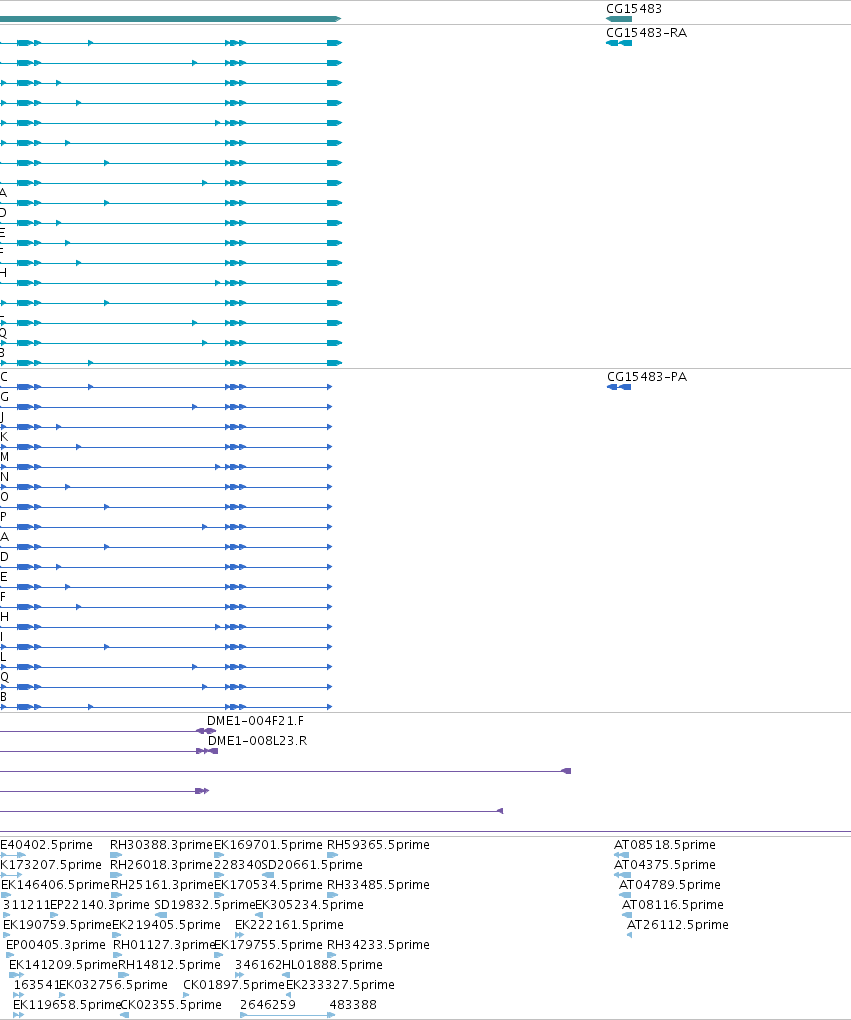
Task: Click the RH26018.3prime label
Action: pos(161,865)
